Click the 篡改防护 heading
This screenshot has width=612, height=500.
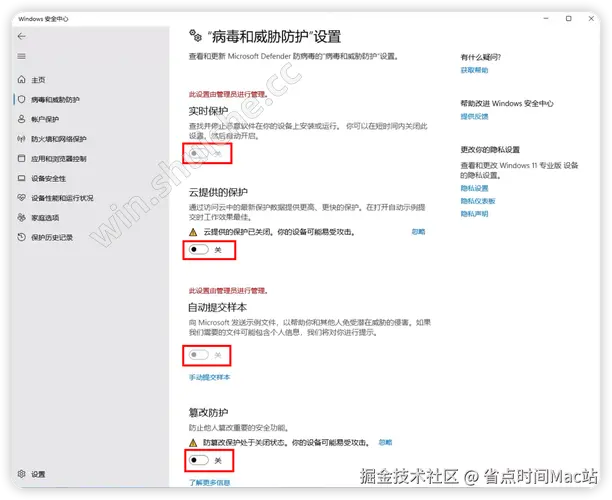click(x=208, y=412)
